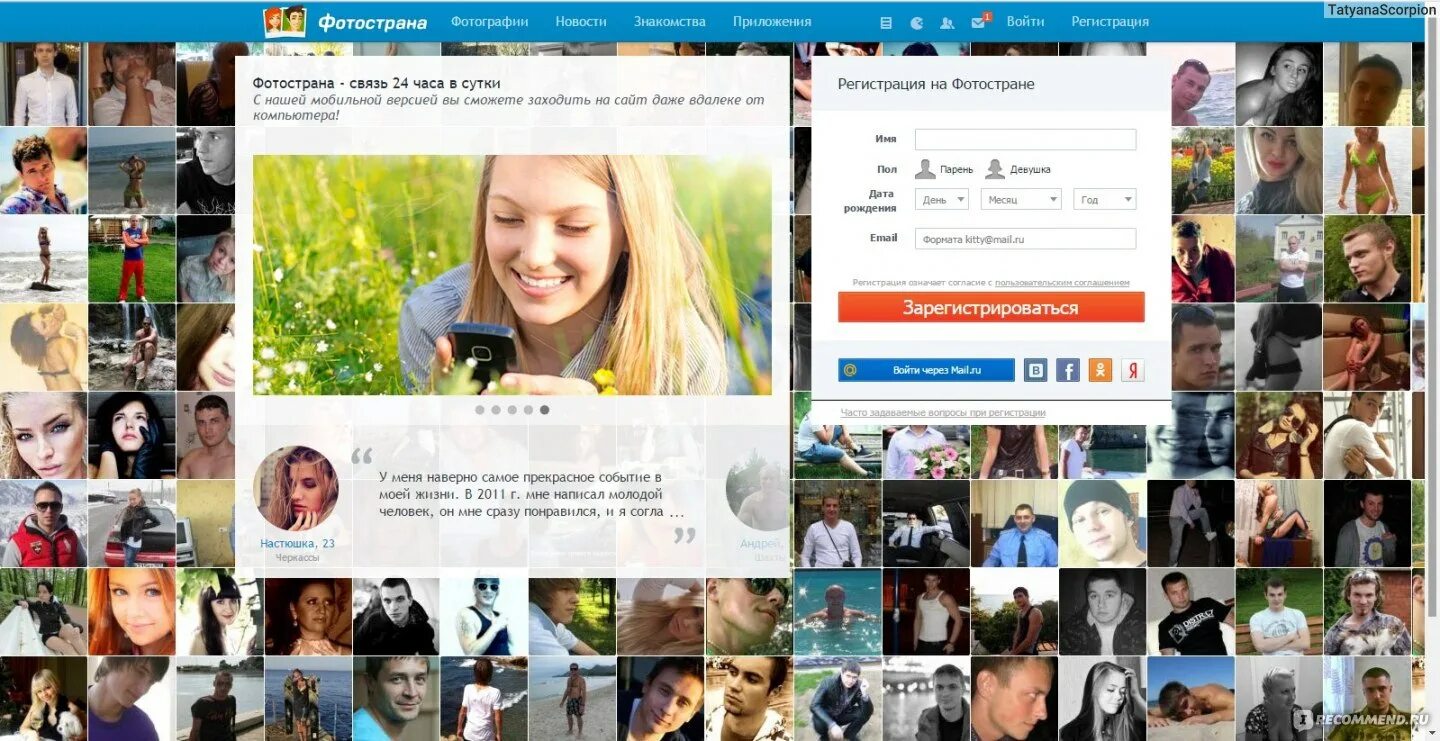Open the Месяц birth month dropdown
1440x741 pixels.
(x=1021, y=200)
